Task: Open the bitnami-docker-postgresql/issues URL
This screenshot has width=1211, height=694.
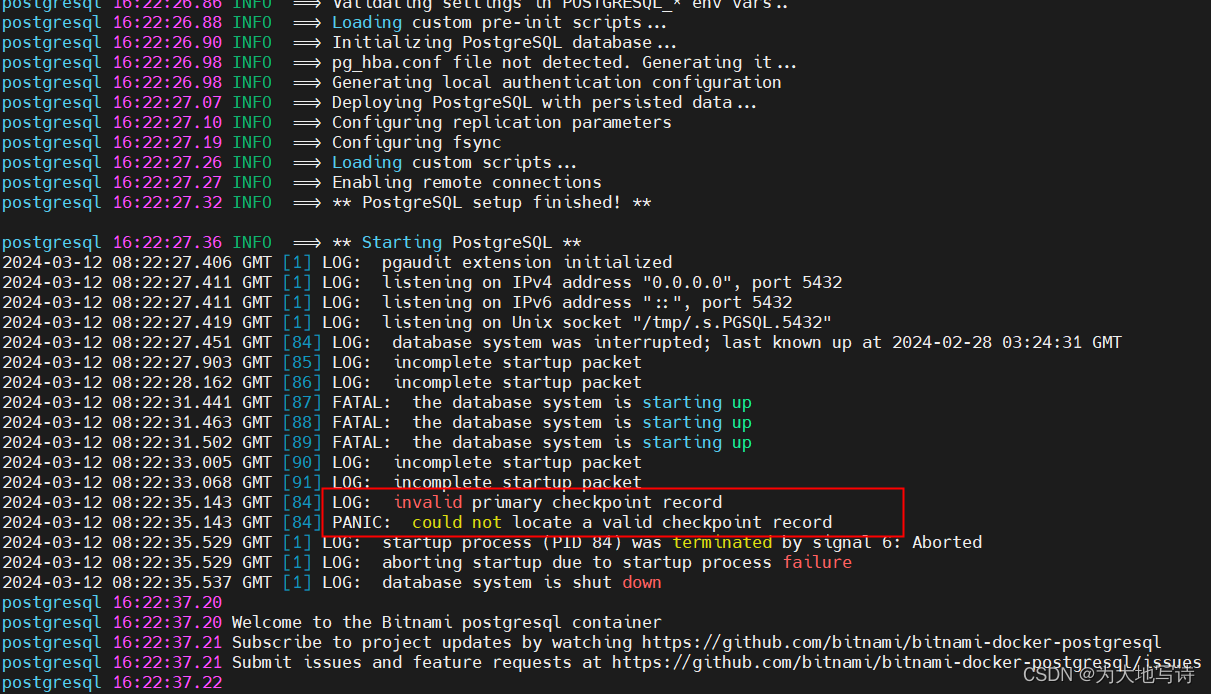Action: 906,662
